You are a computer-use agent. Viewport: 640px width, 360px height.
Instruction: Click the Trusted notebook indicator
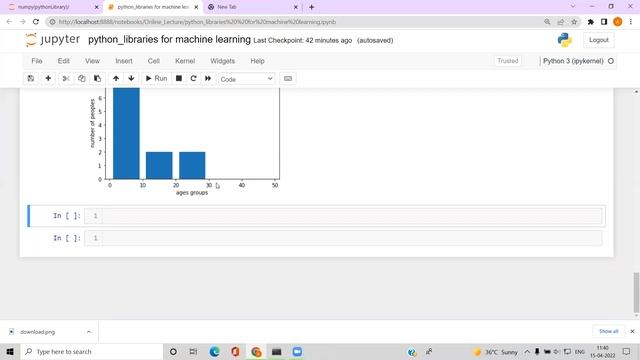(508, 61)
